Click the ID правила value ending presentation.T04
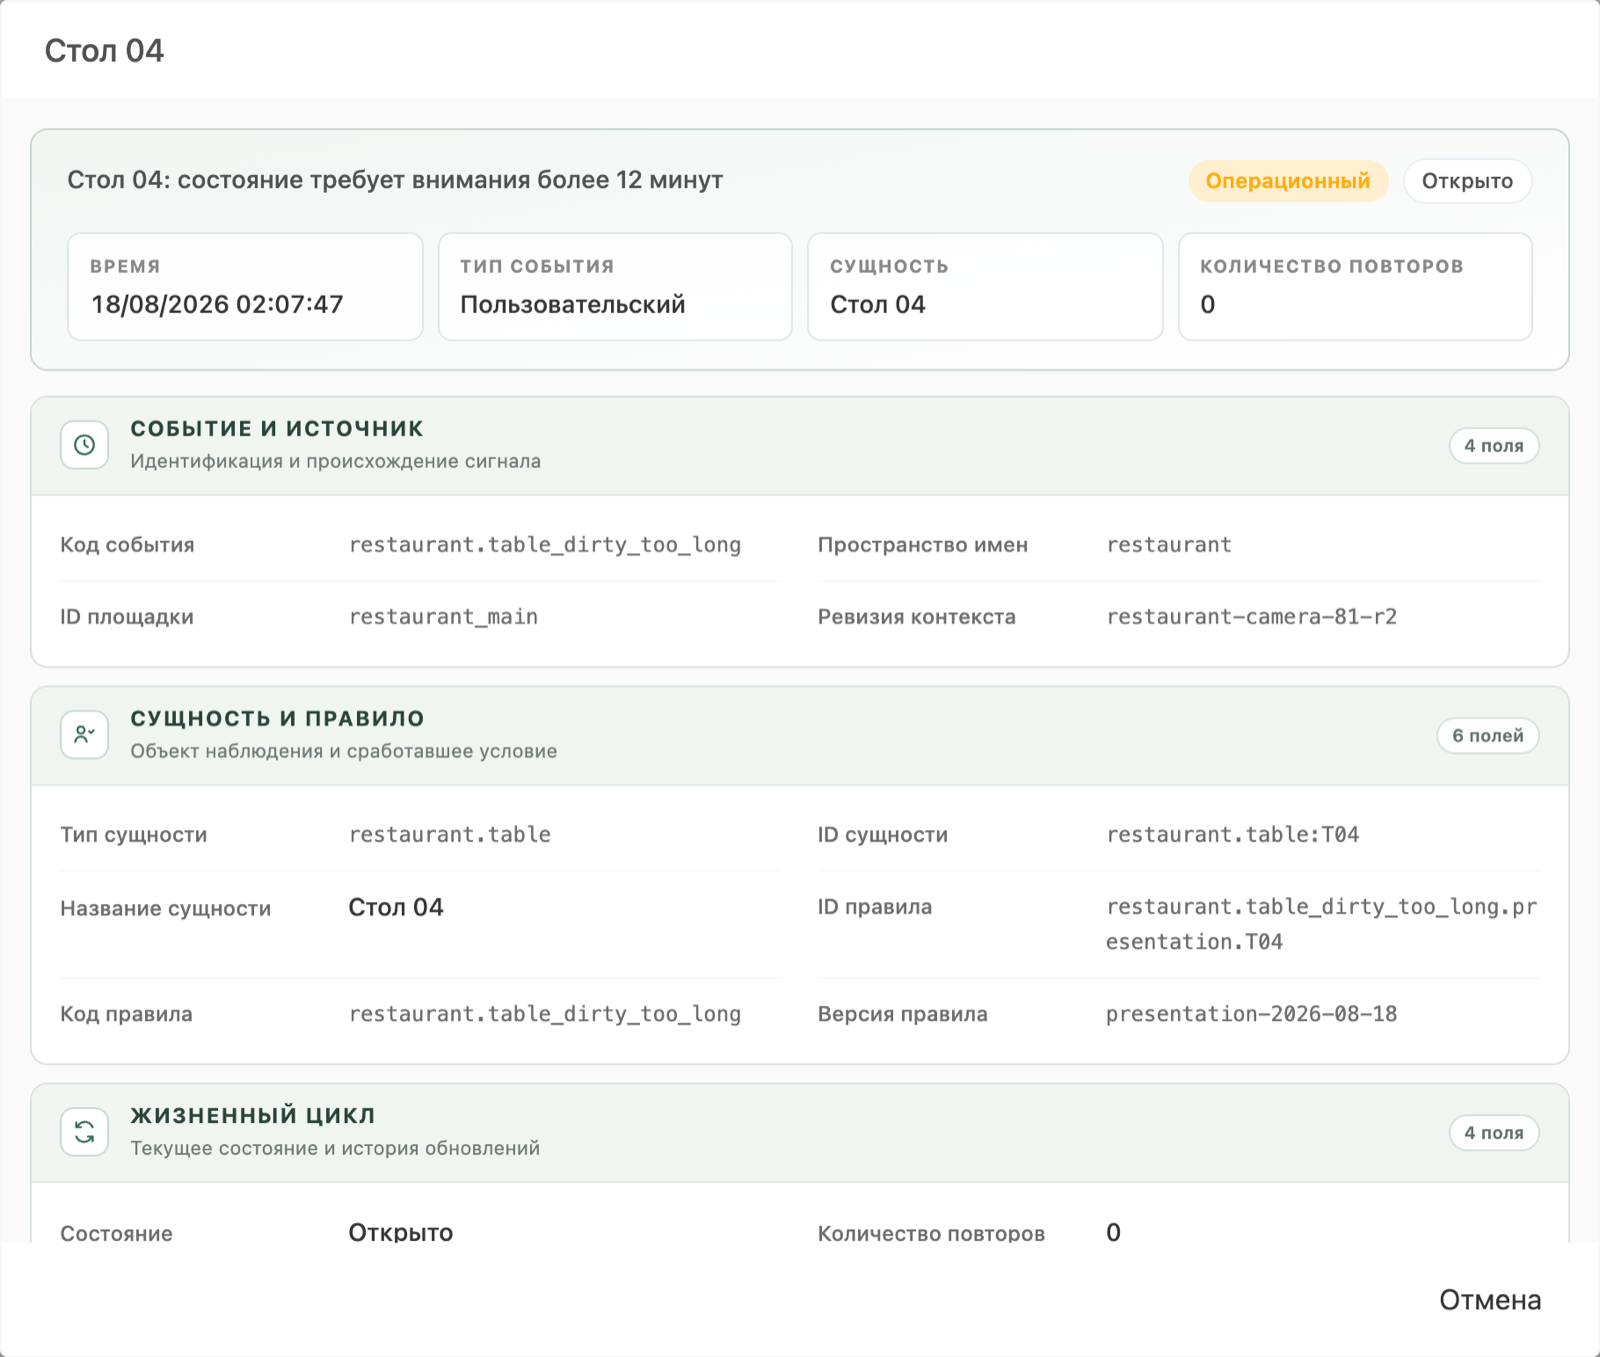The width and height of the screenshot is (1600, 1357). [1321, 924]
